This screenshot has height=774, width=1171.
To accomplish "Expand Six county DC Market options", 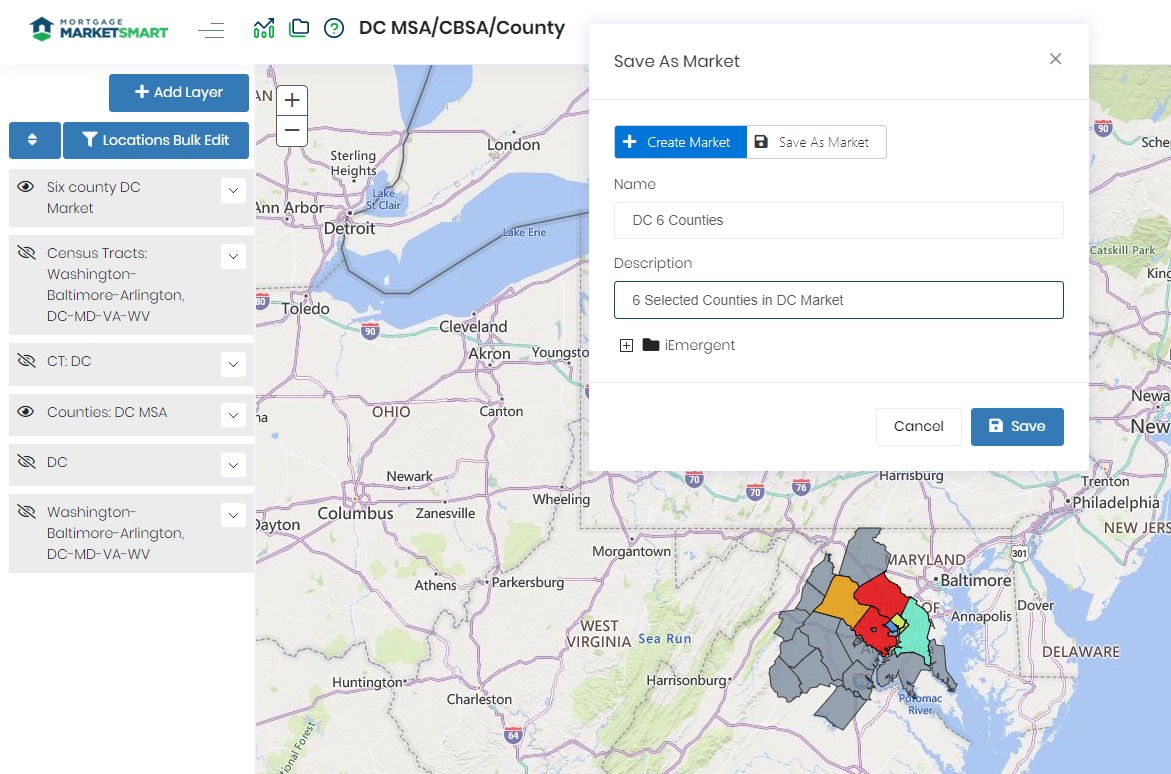I will pos(233,191).
